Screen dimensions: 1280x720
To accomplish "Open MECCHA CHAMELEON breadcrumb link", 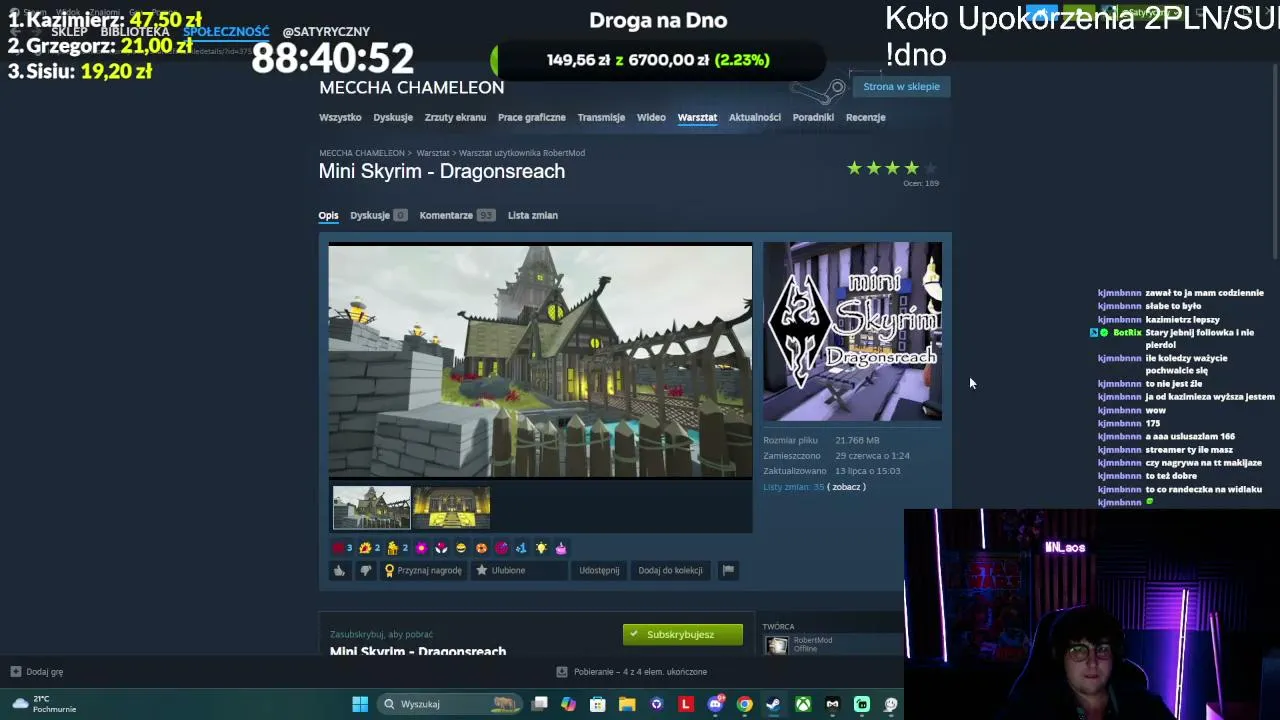I will (362, 153).
